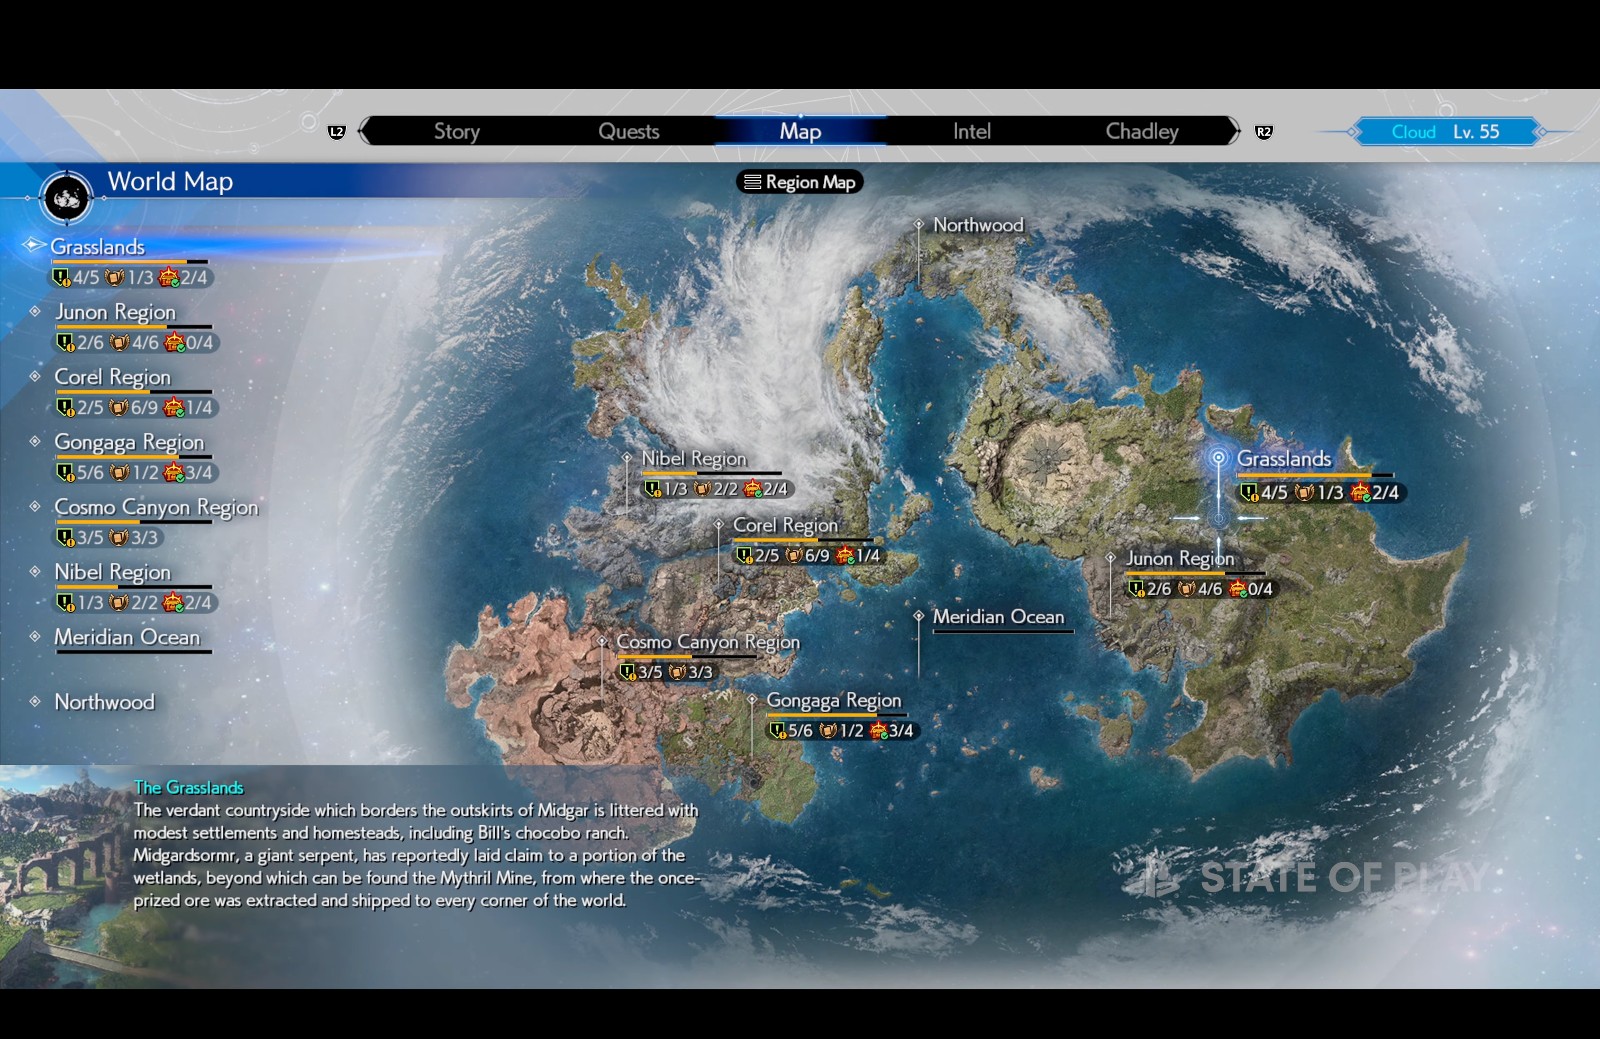Select Northwood in the region list
1600x1039 pixels.
104,702
